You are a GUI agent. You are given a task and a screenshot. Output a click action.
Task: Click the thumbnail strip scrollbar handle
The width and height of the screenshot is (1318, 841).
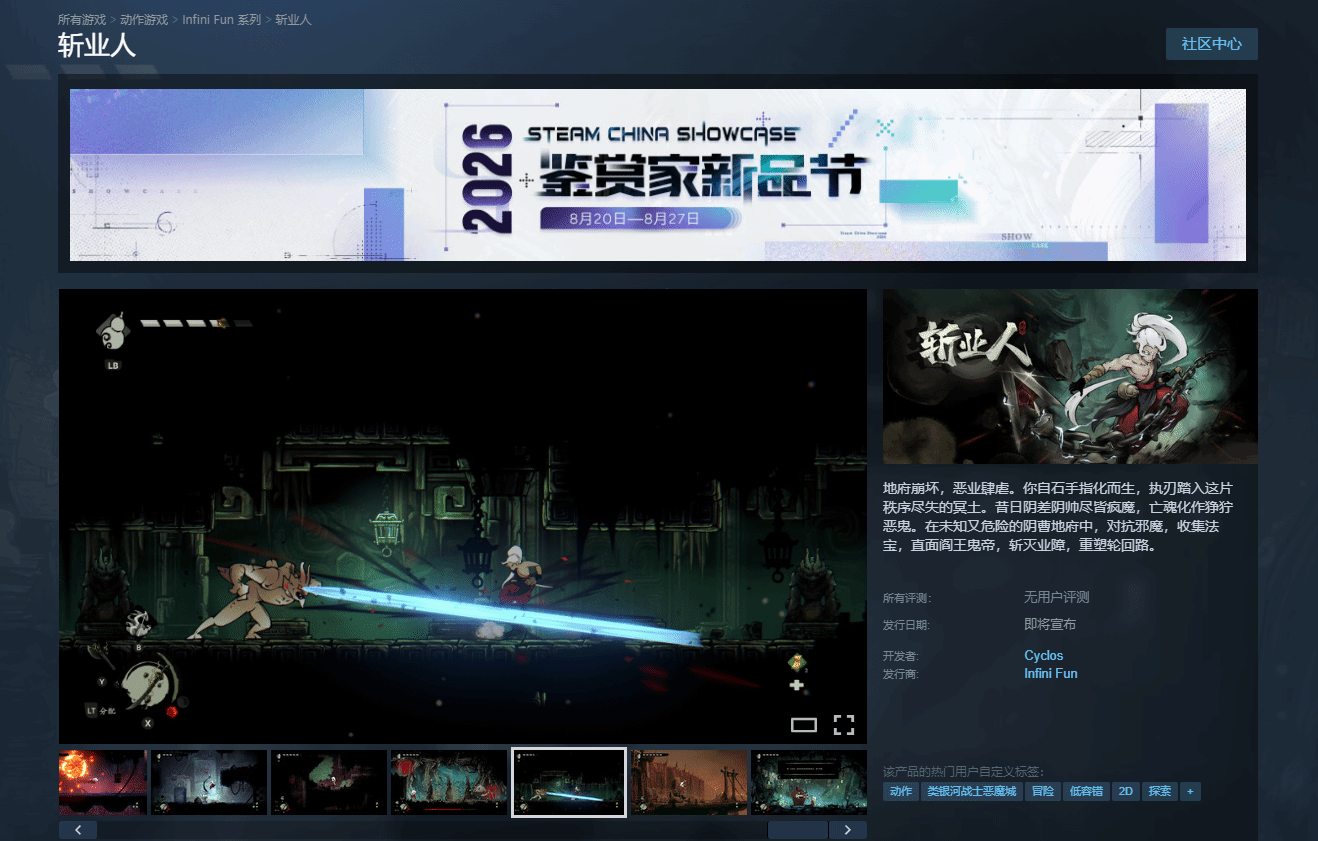tap(797, 830)
